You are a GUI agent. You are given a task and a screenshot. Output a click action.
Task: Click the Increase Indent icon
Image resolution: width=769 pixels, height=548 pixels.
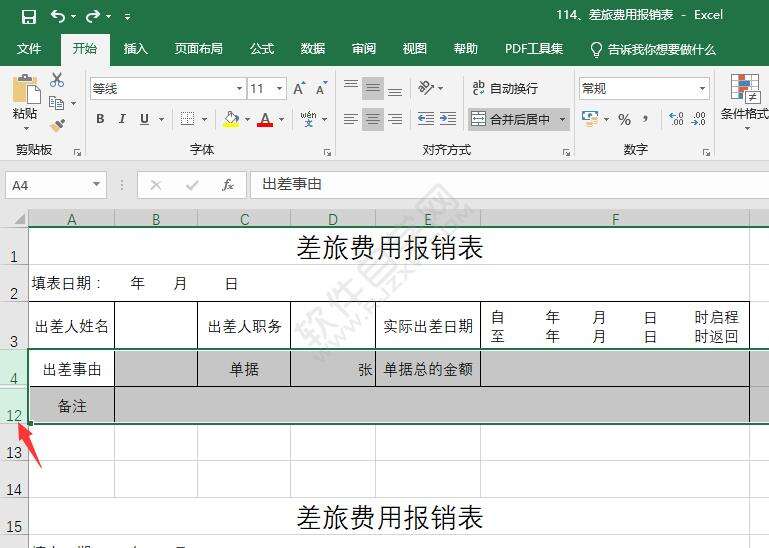point(448,119)
